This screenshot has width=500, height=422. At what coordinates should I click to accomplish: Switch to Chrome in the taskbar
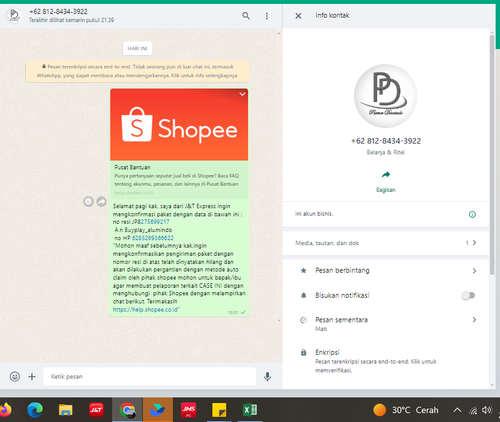click(x=127, y=410)
